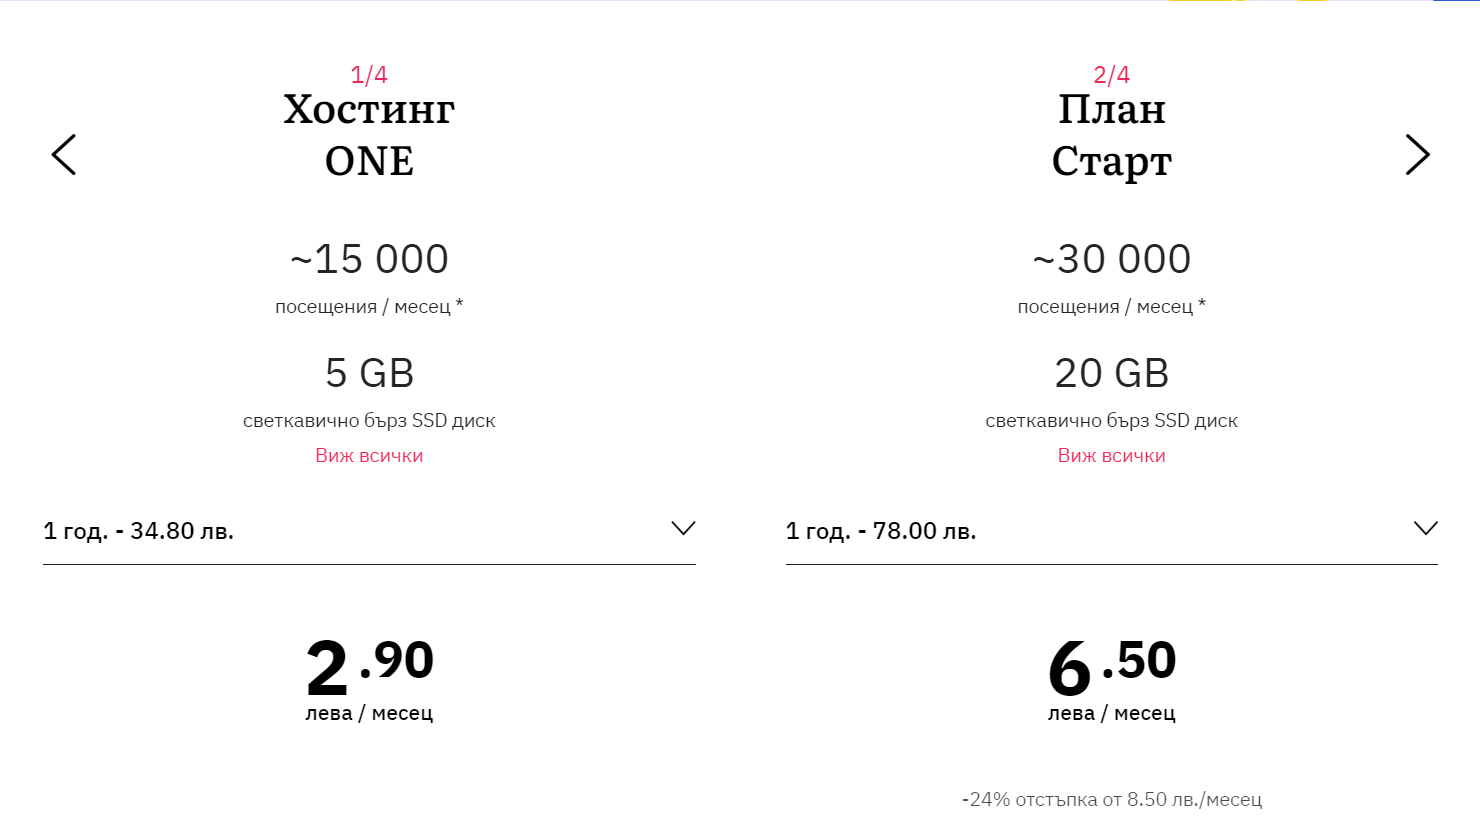
Task: Click the next plan right arrow
Action: tap(1417, 155)
